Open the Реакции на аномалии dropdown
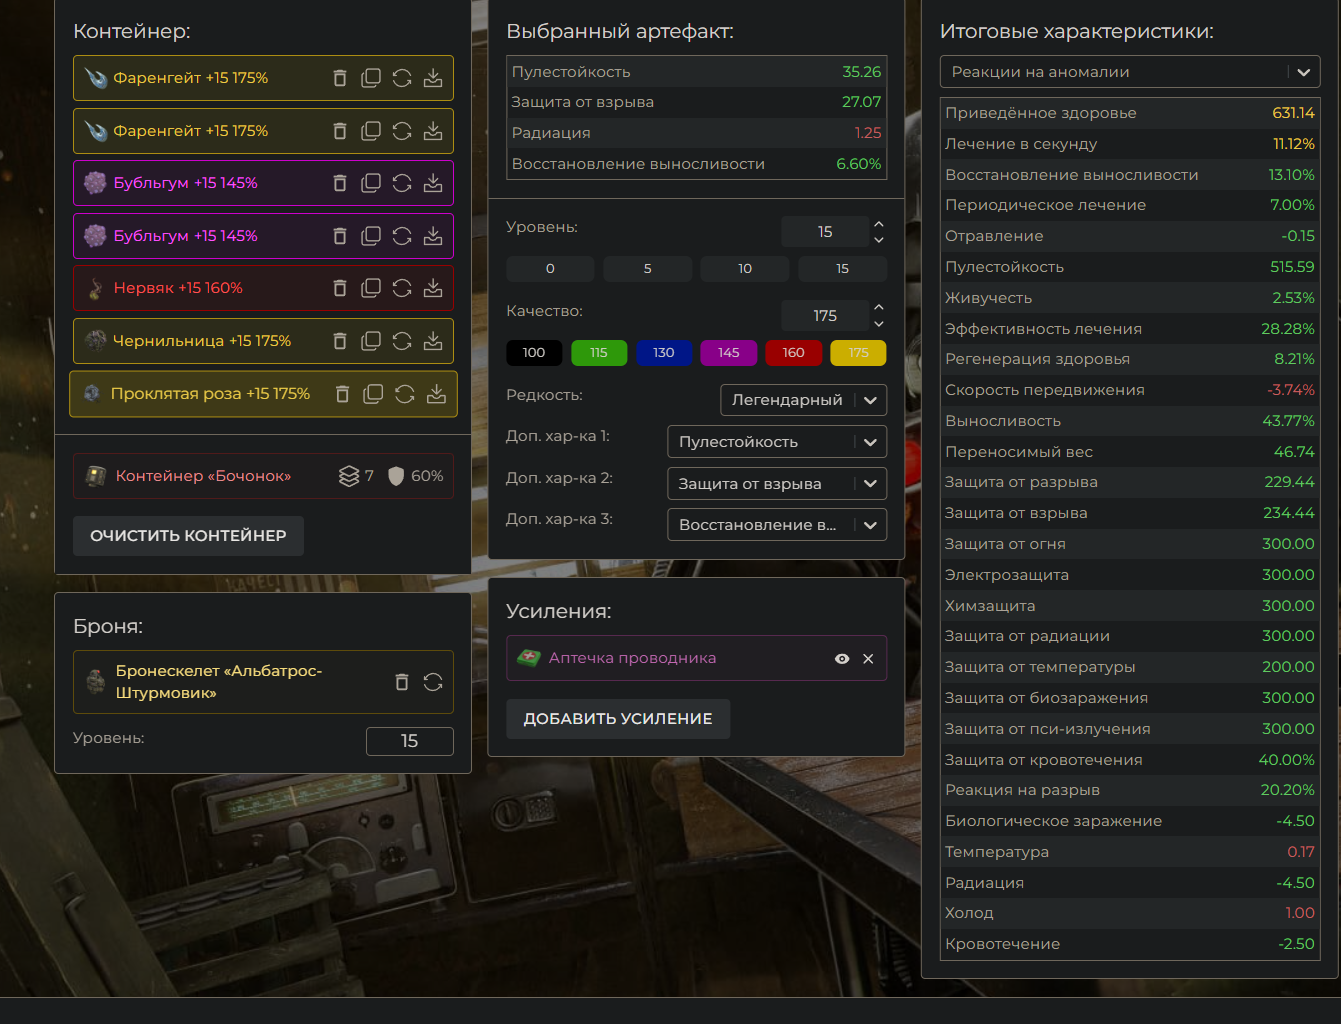Screen dimensions: 1341x1024 coord(1129,72)
